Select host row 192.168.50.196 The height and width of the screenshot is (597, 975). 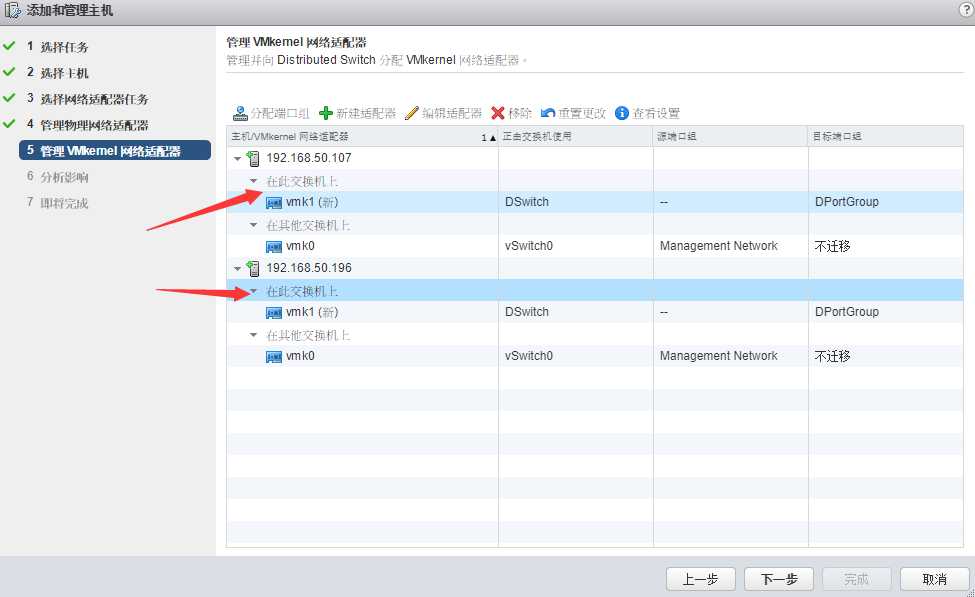pyautogui.click(x=595, y=268)
